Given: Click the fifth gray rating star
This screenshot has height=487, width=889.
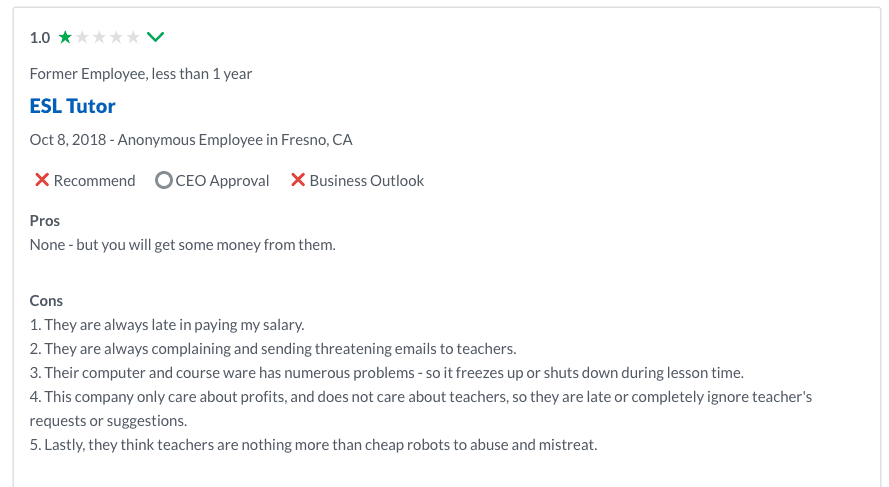Looking at the screenshot, I should (x=133, y=38).
